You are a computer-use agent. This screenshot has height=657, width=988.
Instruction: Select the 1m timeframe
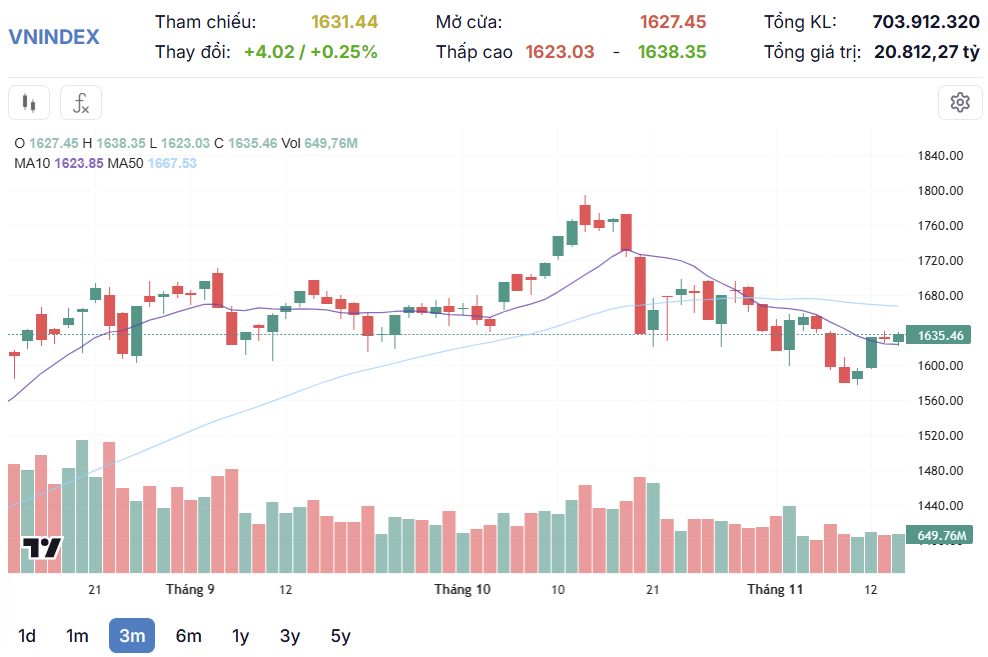point(77,636)
